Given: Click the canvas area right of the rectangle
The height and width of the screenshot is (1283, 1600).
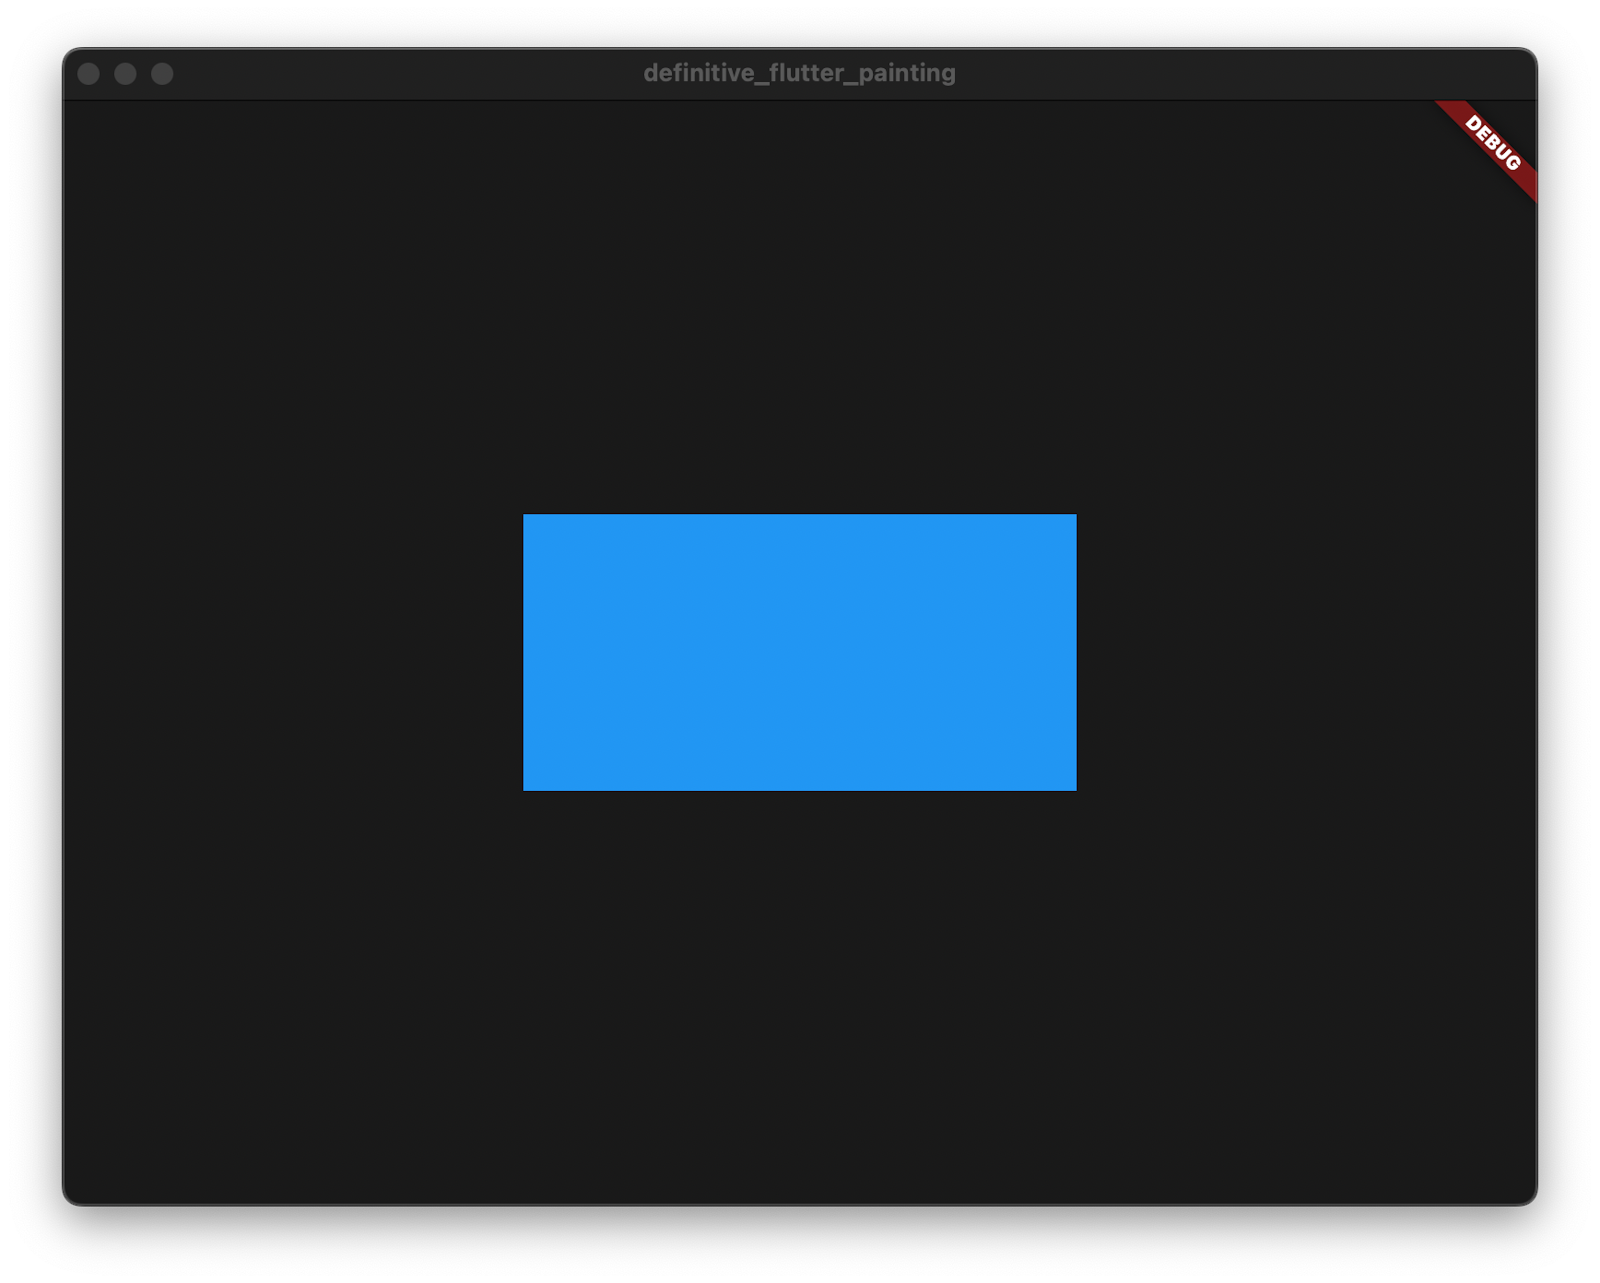Looking at the screenshot, I should (x=1300, y=650).
